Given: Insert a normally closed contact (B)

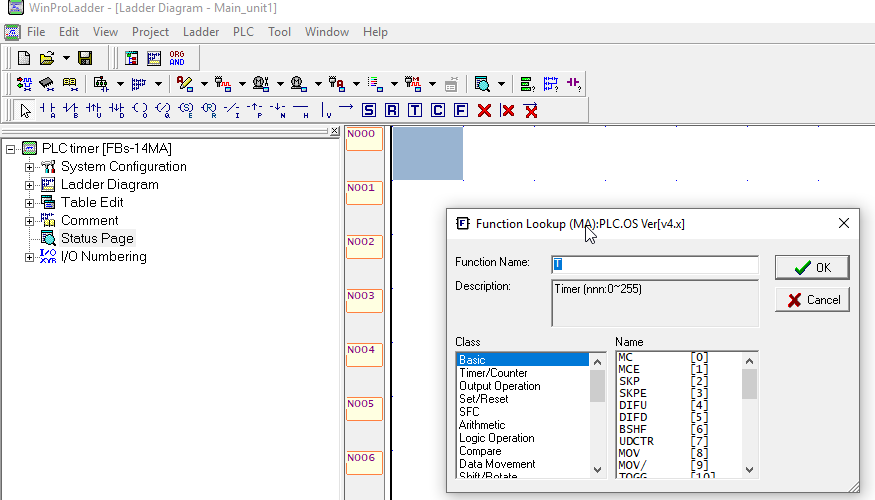Looking at the screenshot, I should tap(71, 110).
